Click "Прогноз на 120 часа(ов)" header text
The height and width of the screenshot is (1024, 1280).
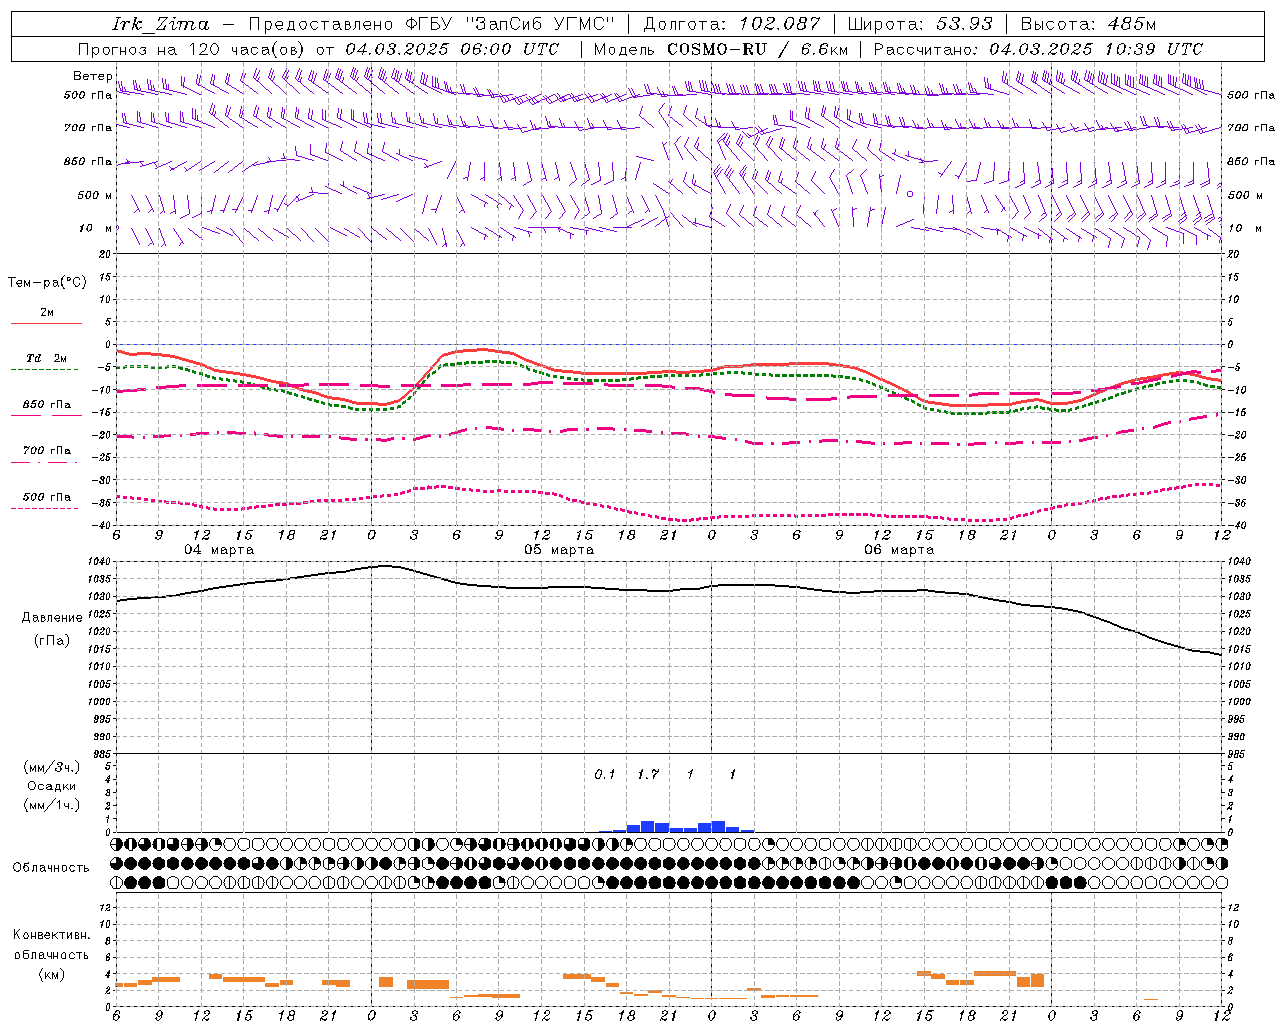point(192,49)
